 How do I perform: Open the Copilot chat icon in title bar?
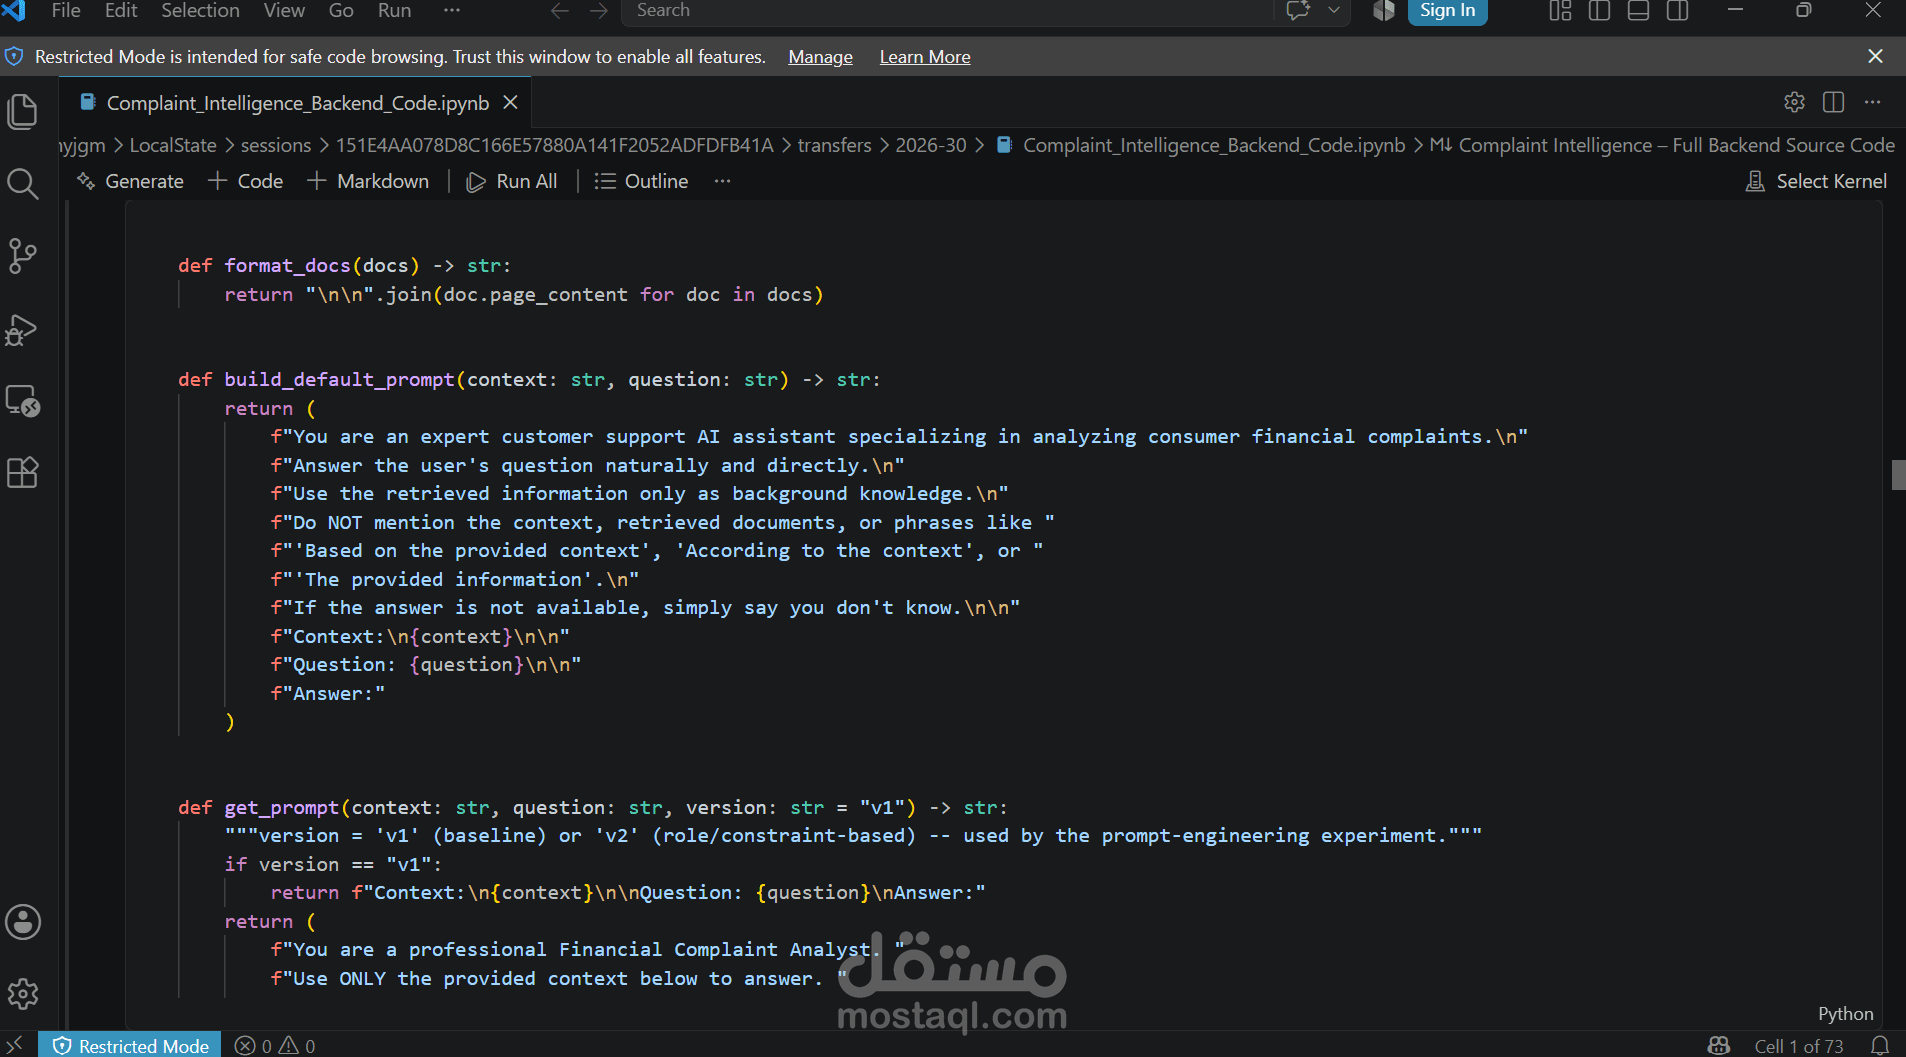(x=1298, y=10)
